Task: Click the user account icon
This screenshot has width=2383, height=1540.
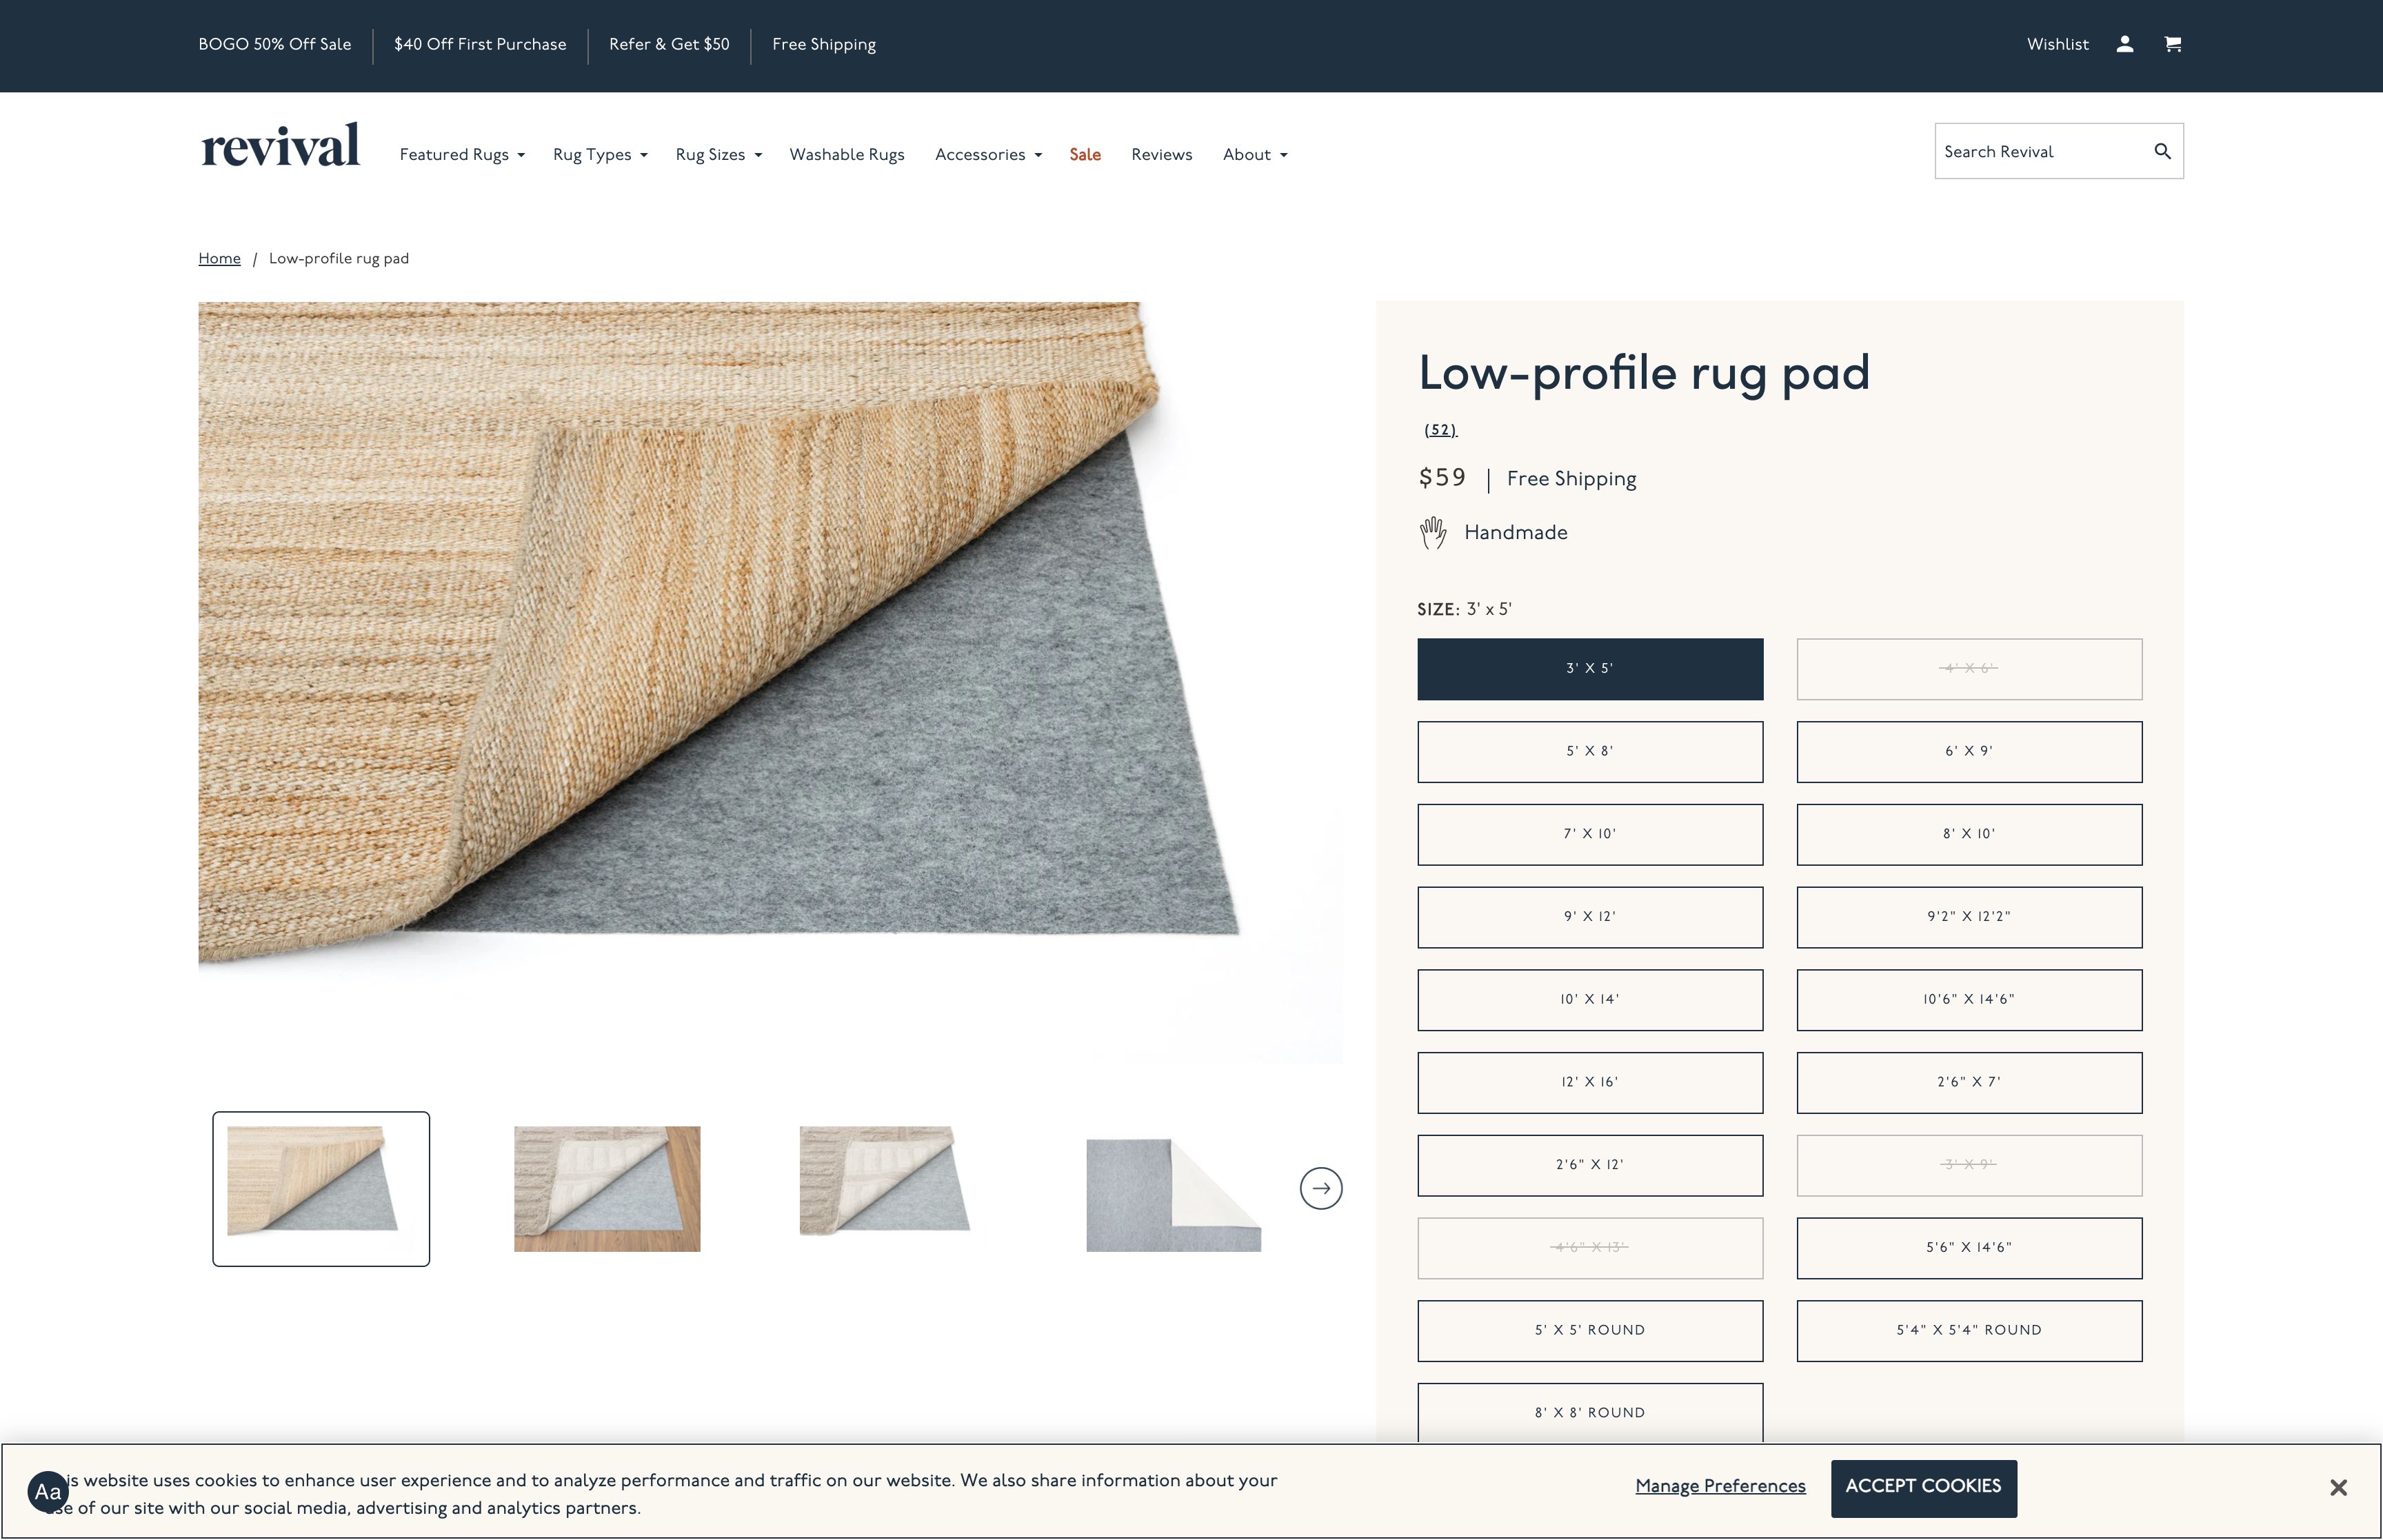Action: (x=2125, y=44)
